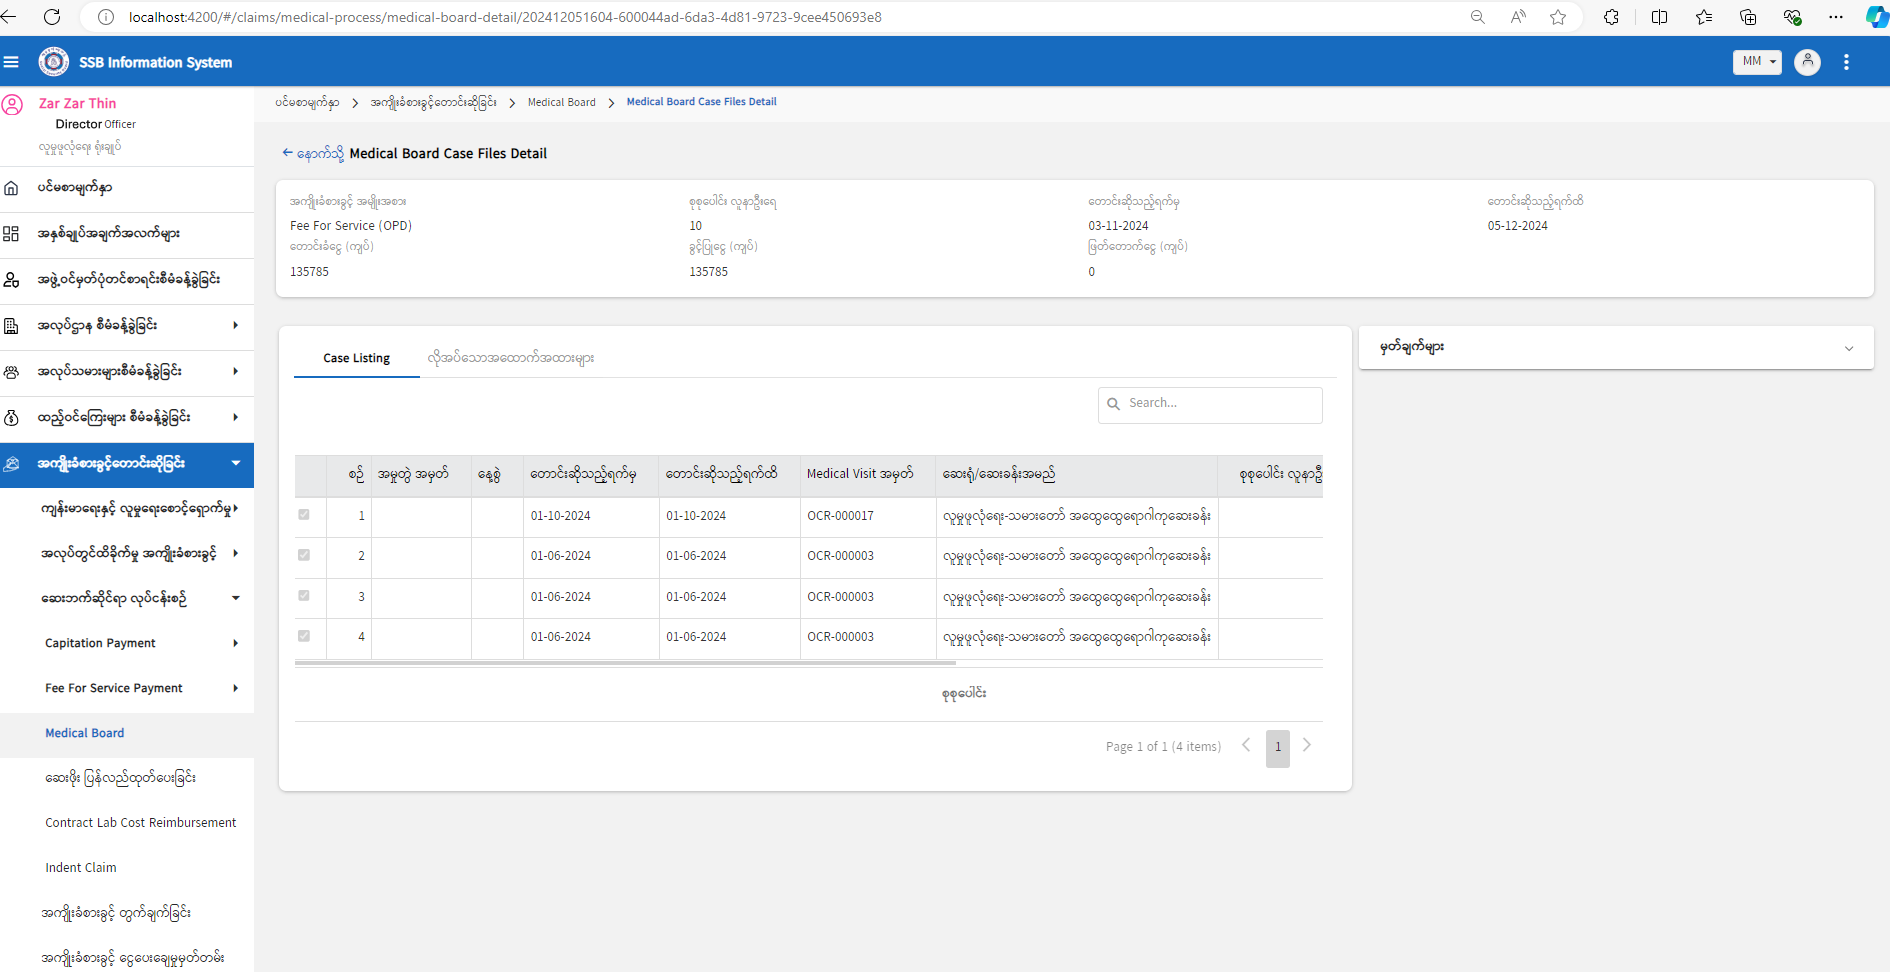The image size is (1890, 972).
Task: Open the user profile avatar icon
Action: [1807, 62]
